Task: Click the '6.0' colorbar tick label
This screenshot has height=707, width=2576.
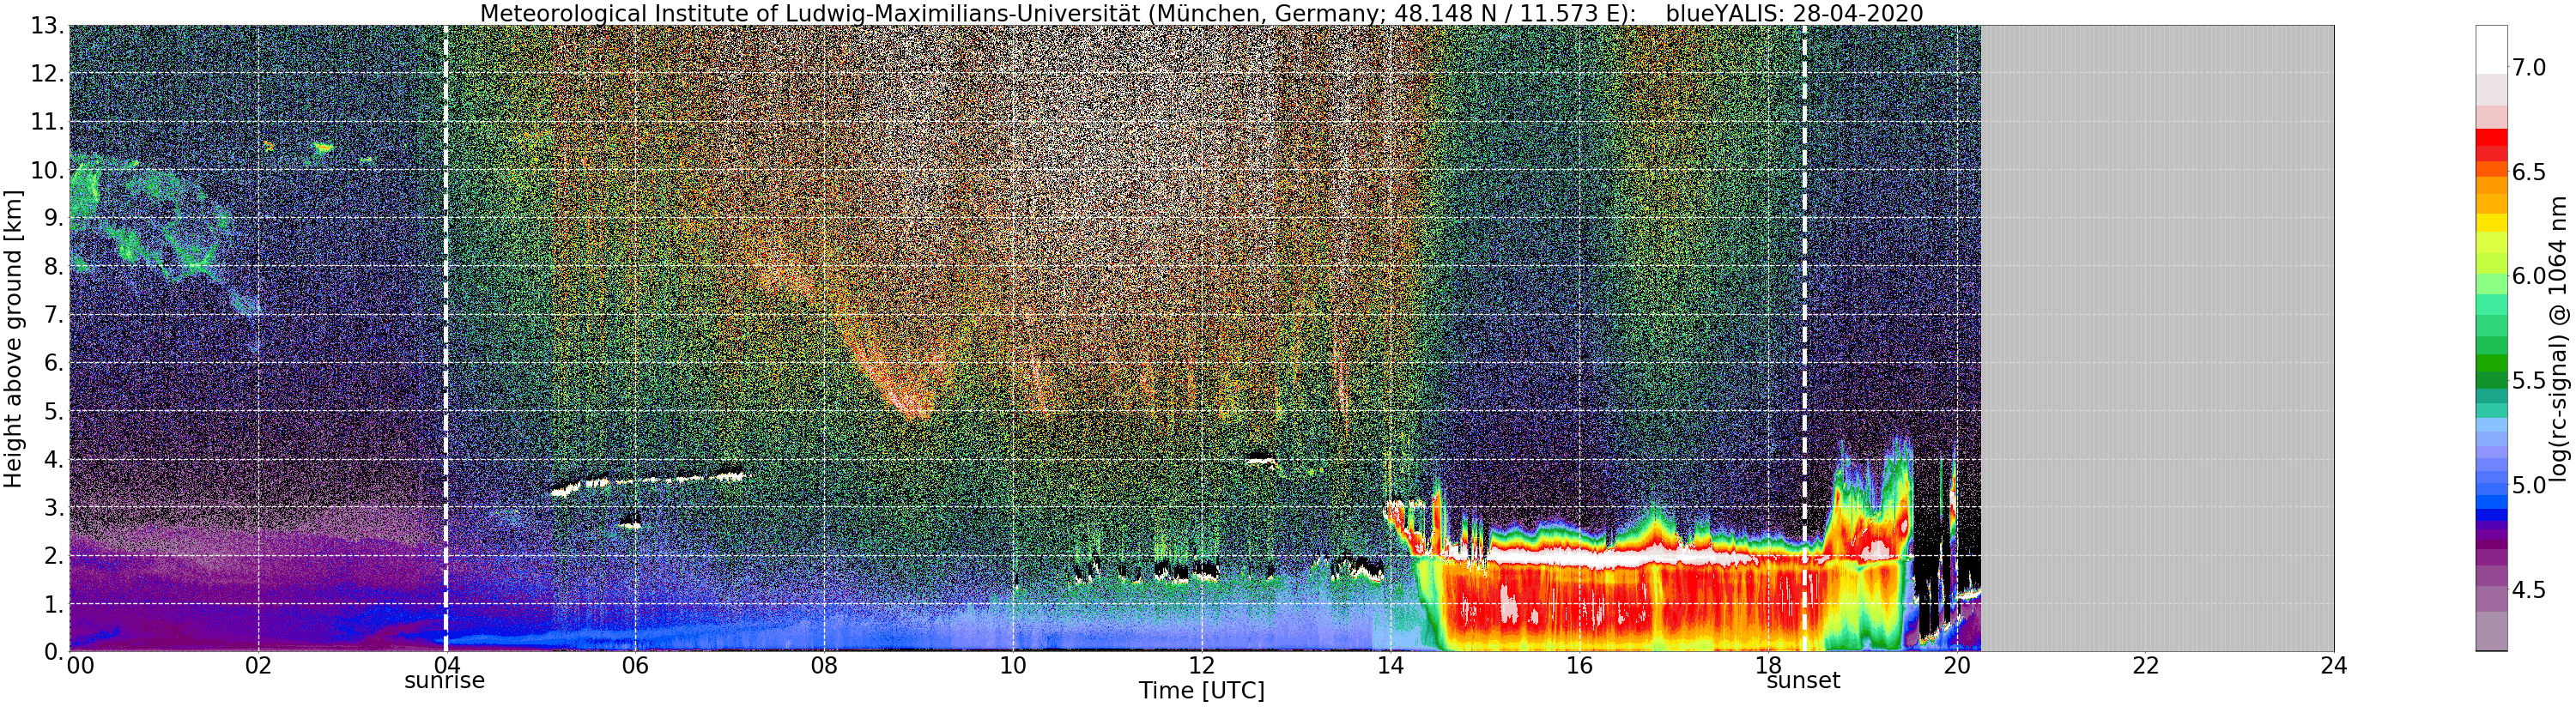Action: [2529, 276]
